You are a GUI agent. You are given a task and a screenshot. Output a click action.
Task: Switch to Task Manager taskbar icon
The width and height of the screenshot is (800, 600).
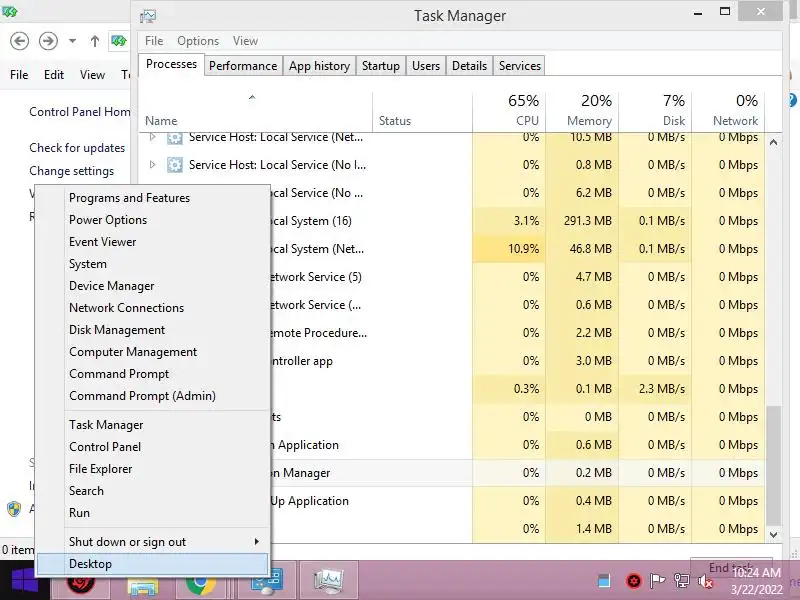(x=328, y=580)
